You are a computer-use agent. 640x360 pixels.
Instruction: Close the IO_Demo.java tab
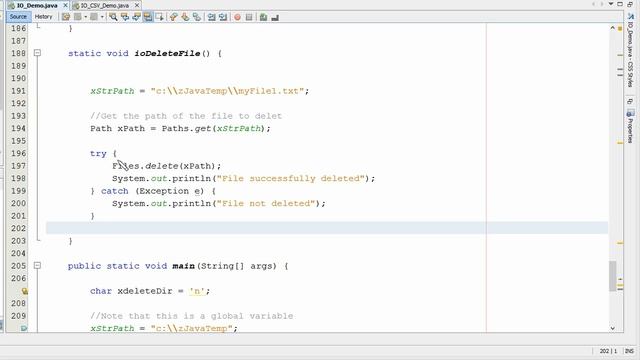[65, 5]
